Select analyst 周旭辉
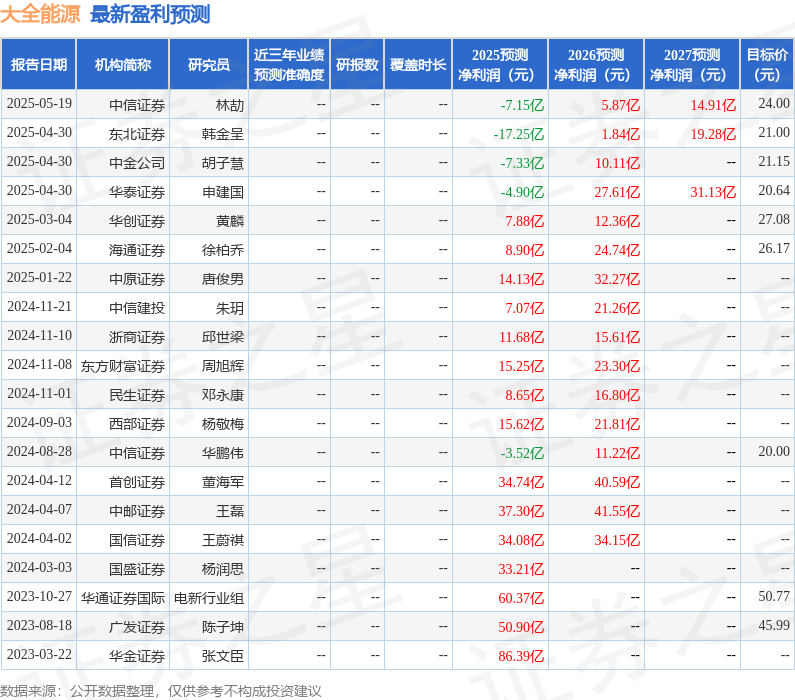The image size is (795, 700). point(223,366)
